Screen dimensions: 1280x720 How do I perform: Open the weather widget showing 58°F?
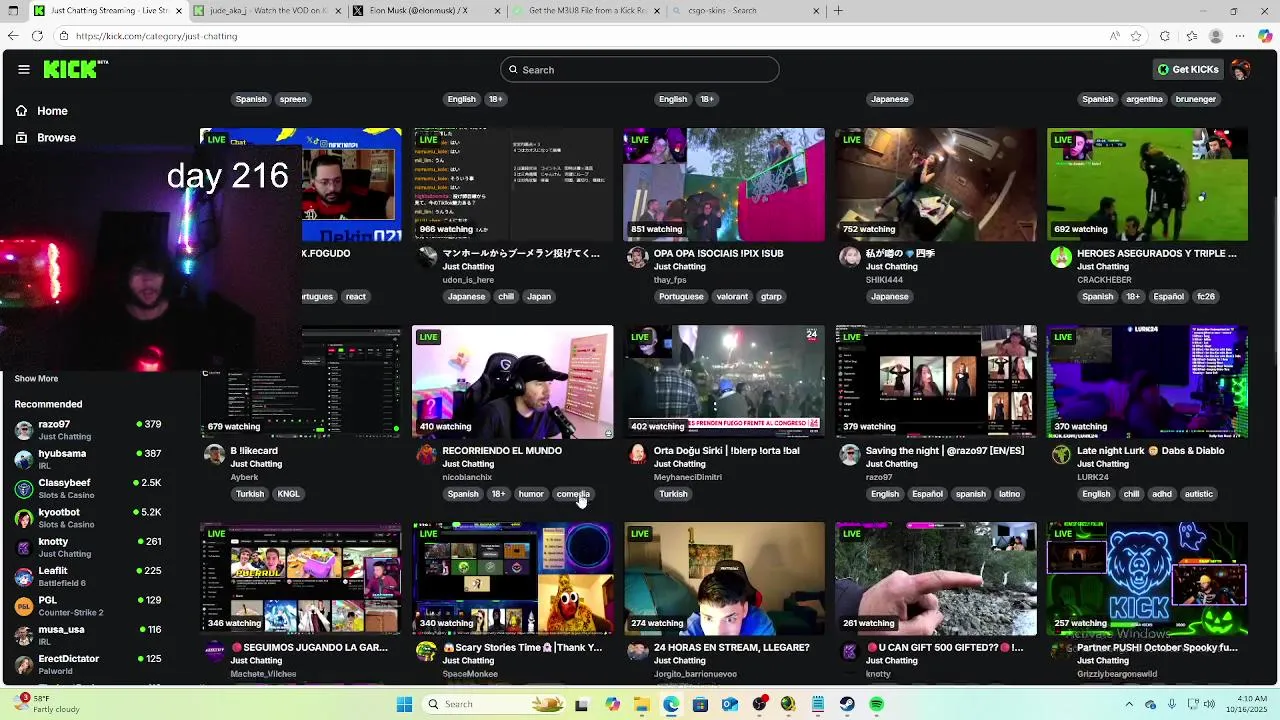[x=45, y=702]
